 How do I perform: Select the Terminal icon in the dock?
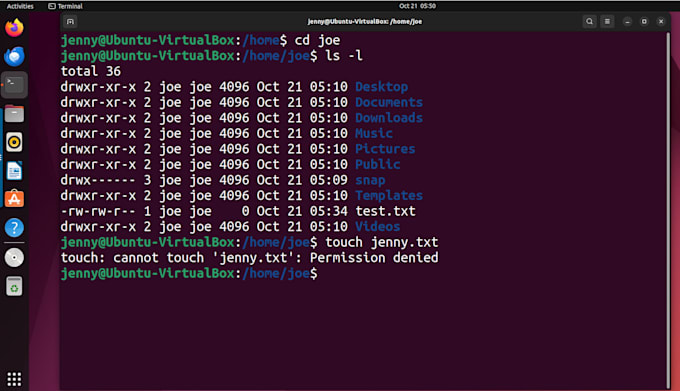pos(14,85)
